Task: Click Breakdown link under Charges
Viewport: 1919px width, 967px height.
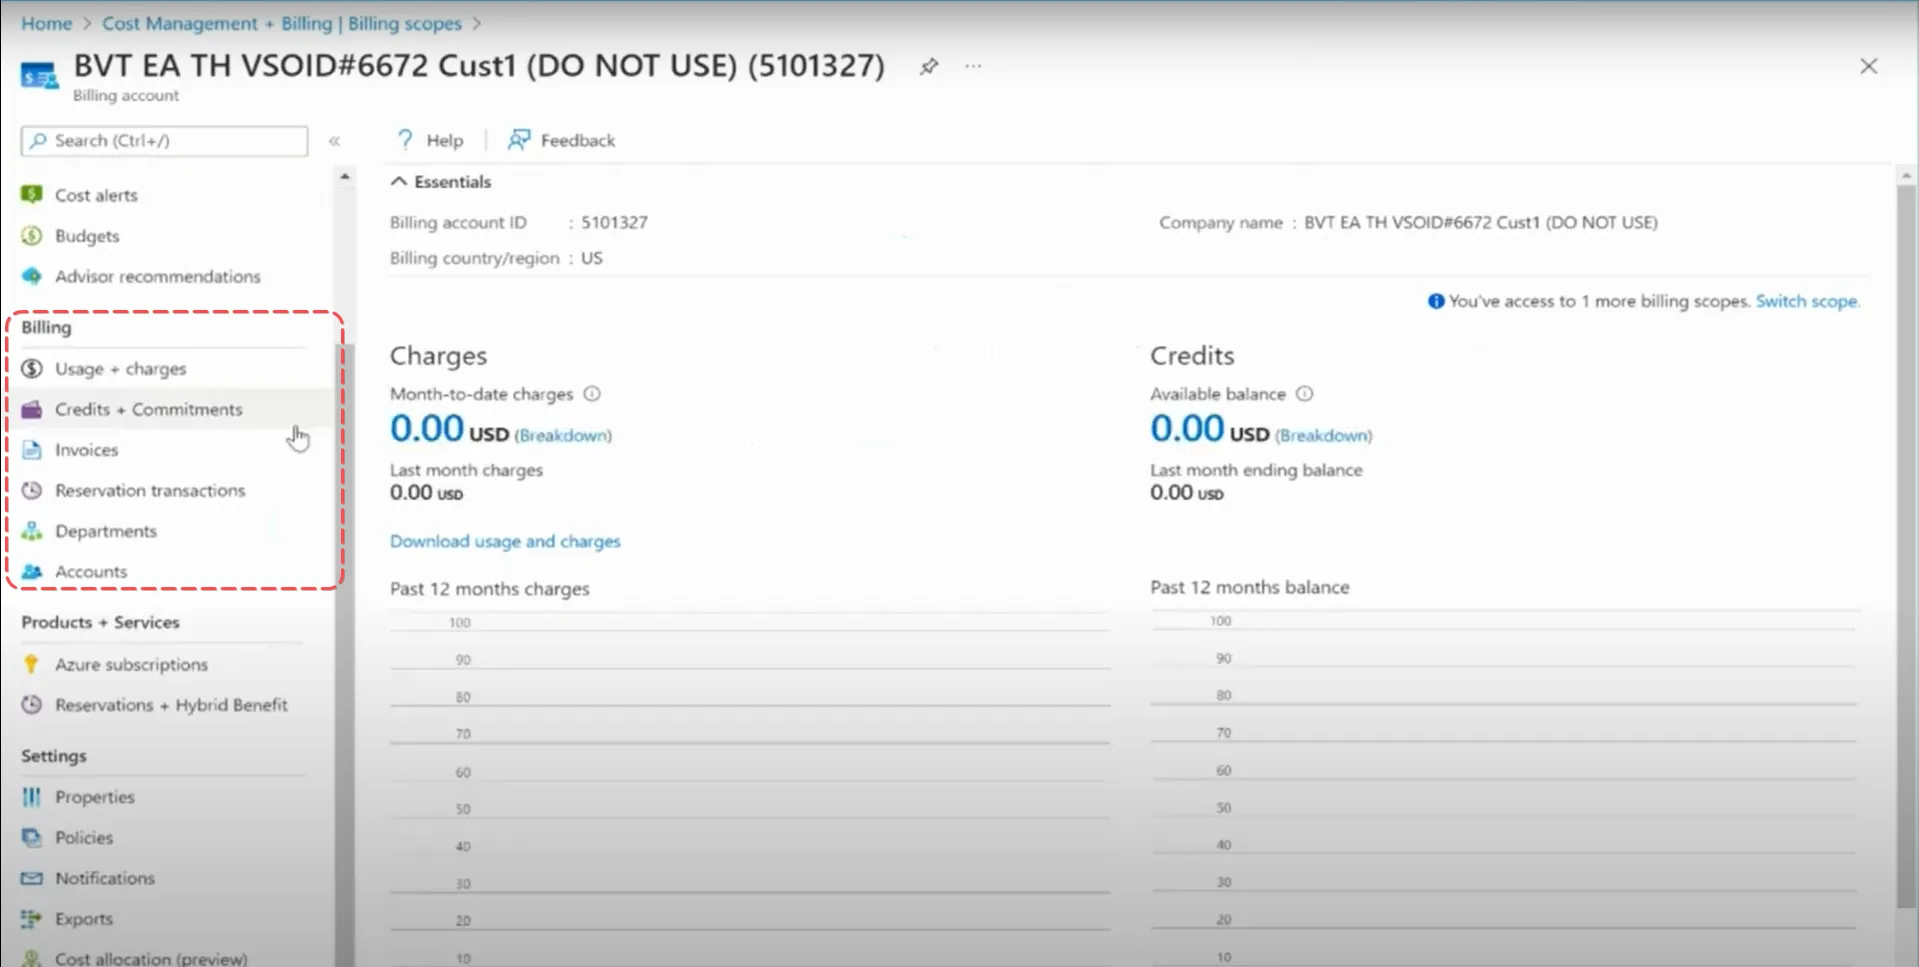Action: 563,435
